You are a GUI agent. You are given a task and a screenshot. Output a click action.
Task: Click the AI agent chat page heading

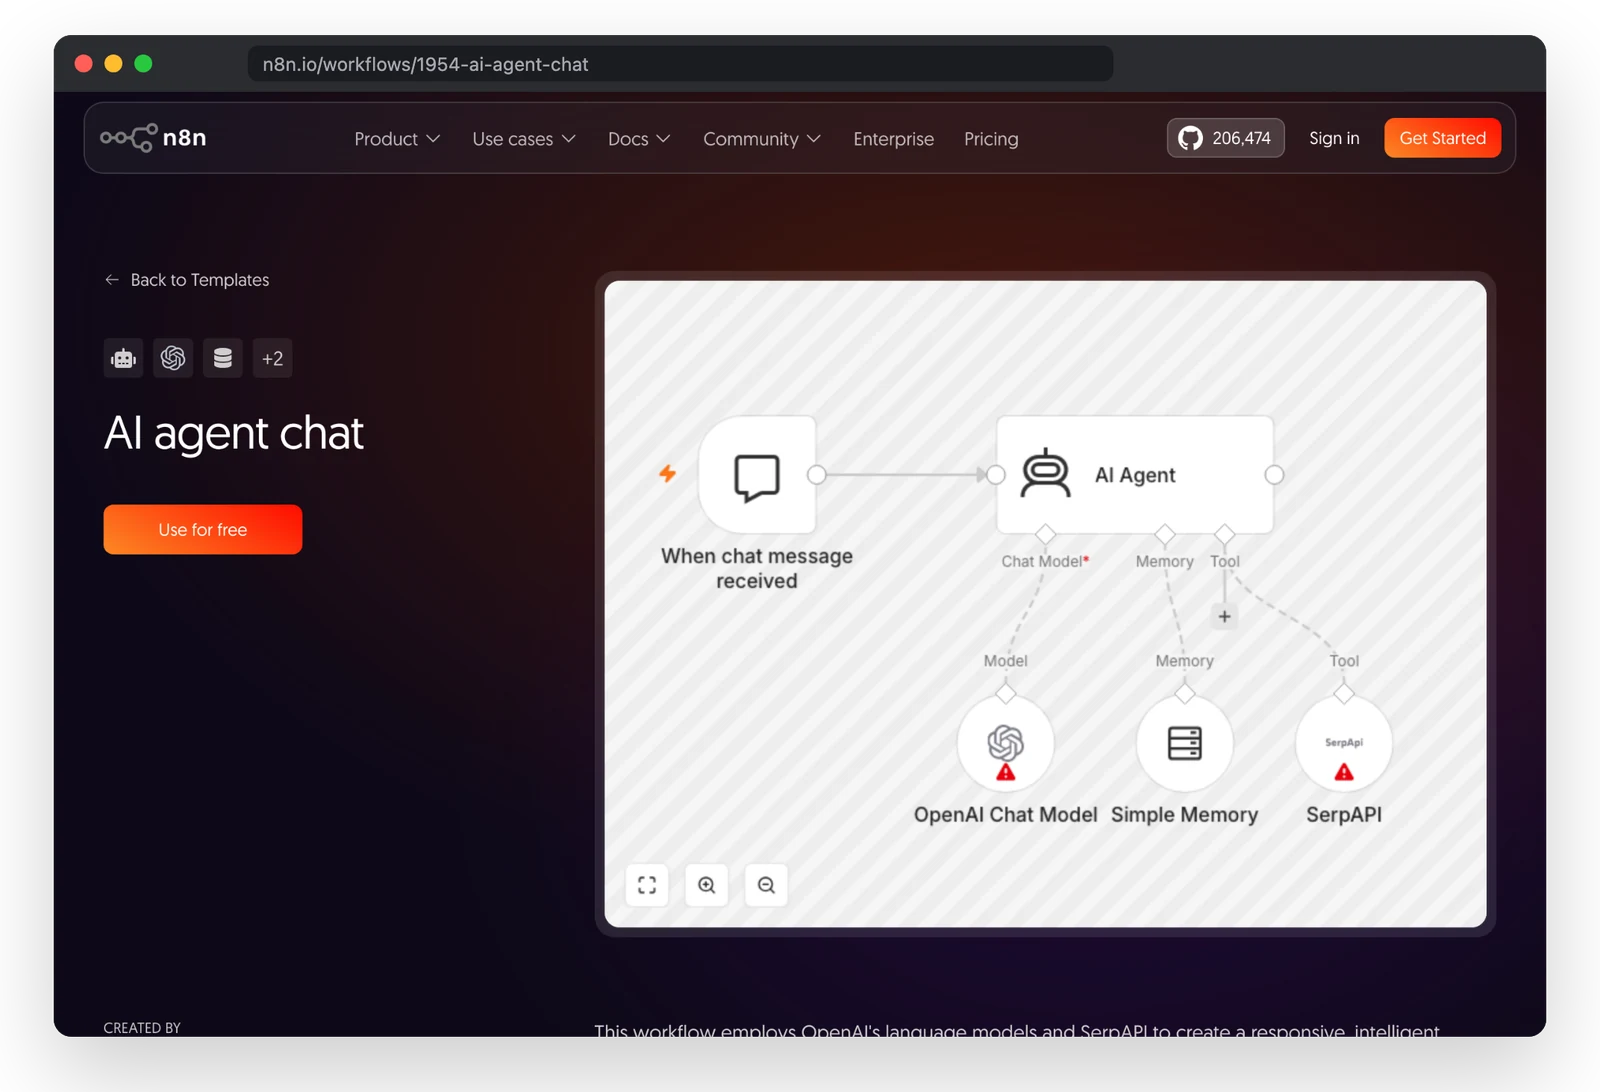click(234, 433)
